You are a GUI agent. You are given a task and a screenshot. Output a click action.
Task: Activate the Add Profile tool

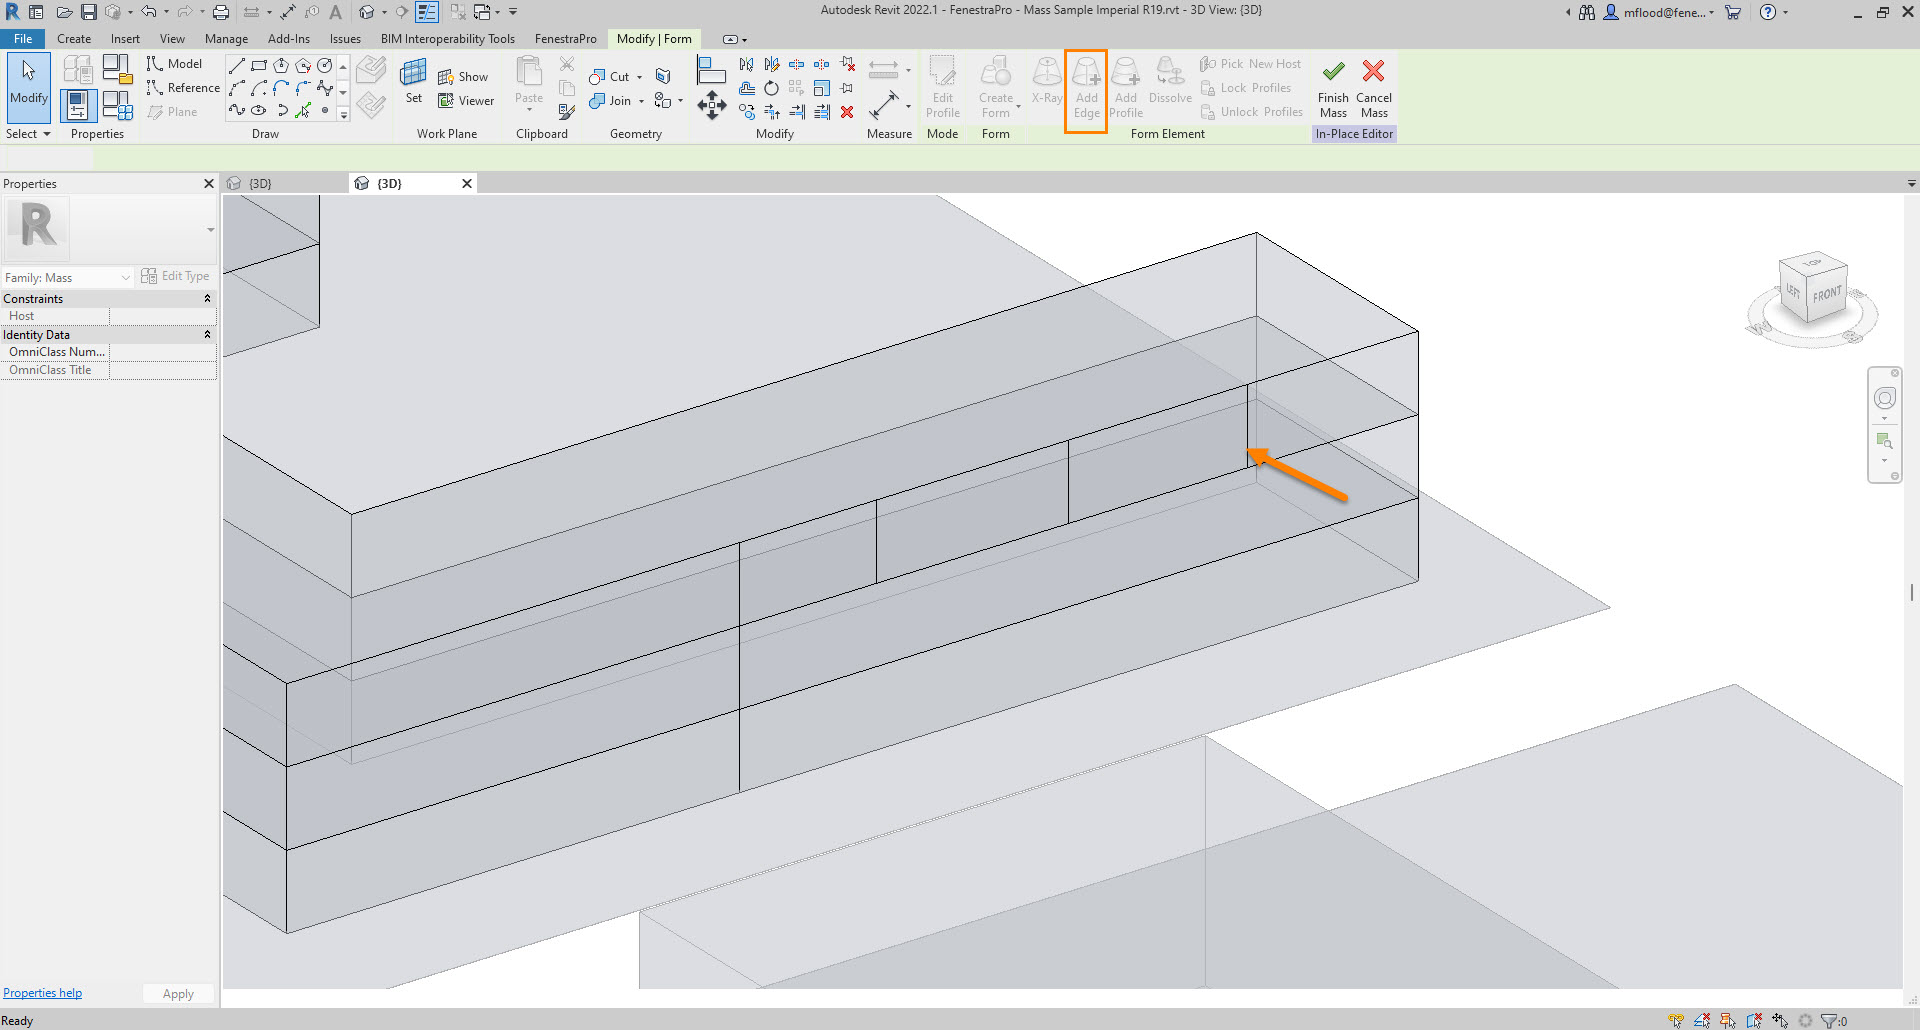click(1125, 88)
